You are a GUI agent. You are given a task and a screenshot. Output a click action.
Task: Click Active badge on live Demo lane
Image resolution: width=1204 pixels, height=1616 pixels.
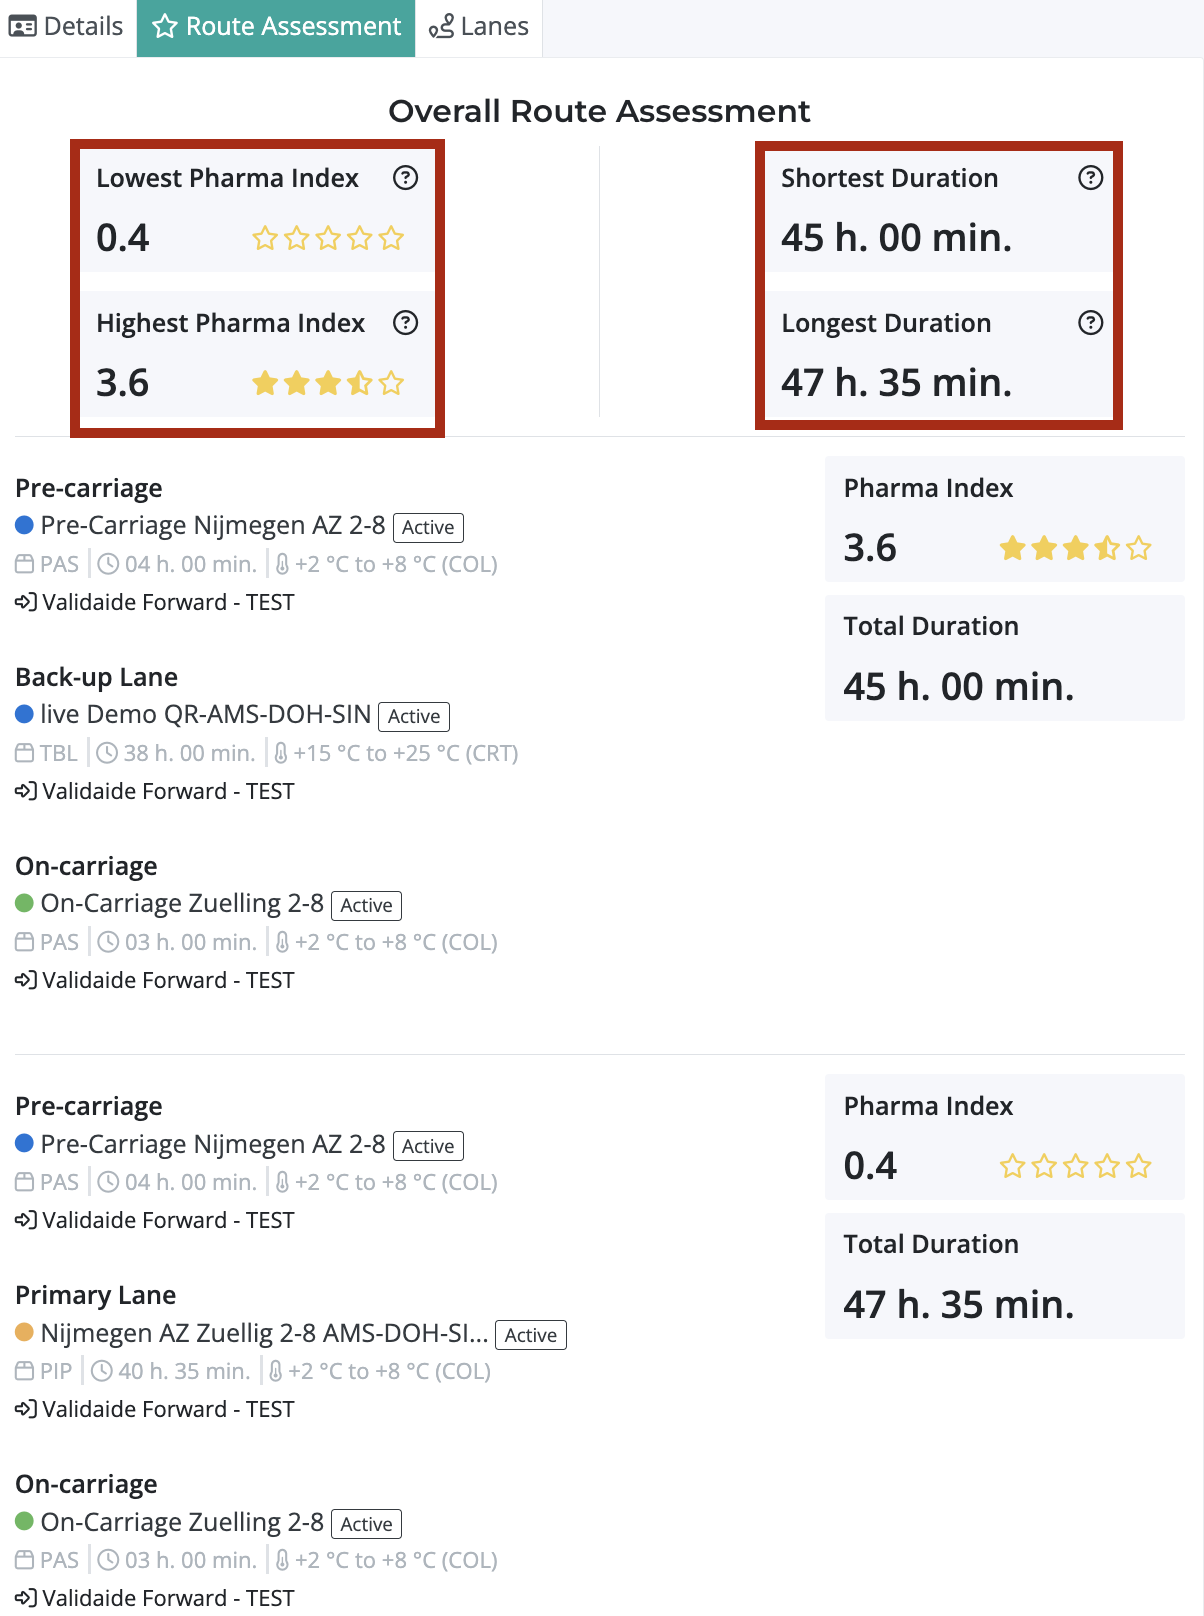click(414, 716)
